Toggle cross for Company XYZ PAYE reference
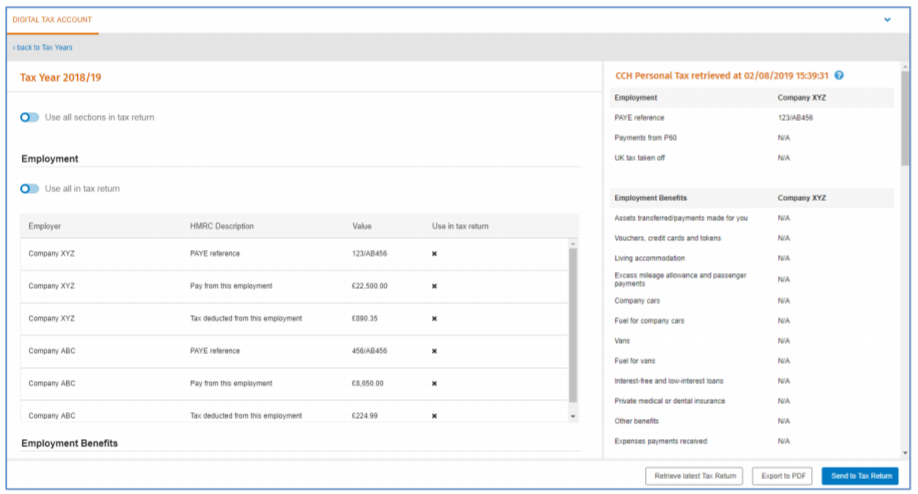 click(x=434, y=254)
